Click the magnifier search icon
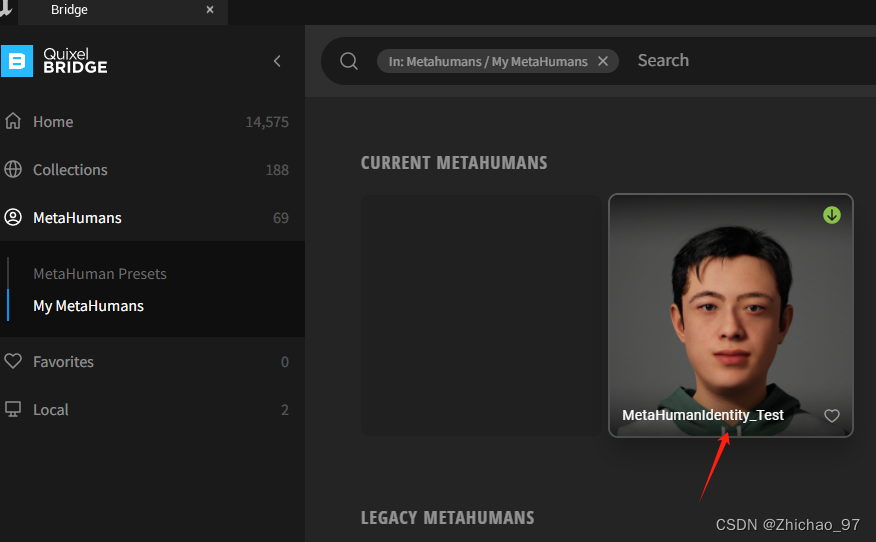Viewport: 876px width, 542px height. point(349,61)
